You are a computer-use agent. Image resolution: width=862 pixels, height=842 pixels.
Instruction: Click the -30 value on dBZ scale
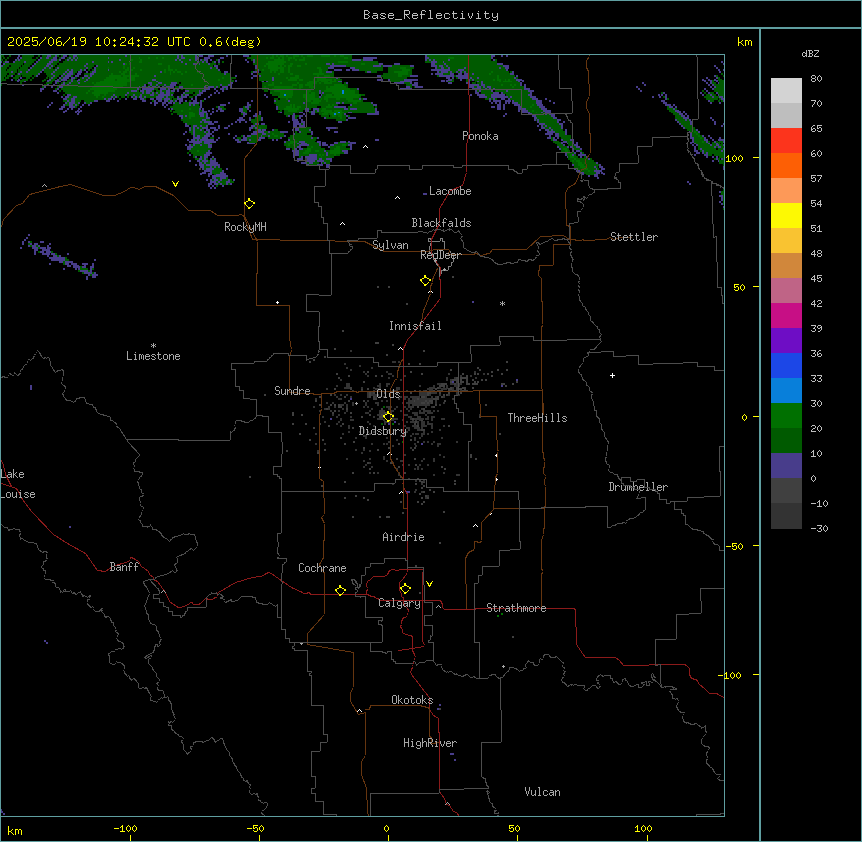pyautogui.click(x=819, y=528)
